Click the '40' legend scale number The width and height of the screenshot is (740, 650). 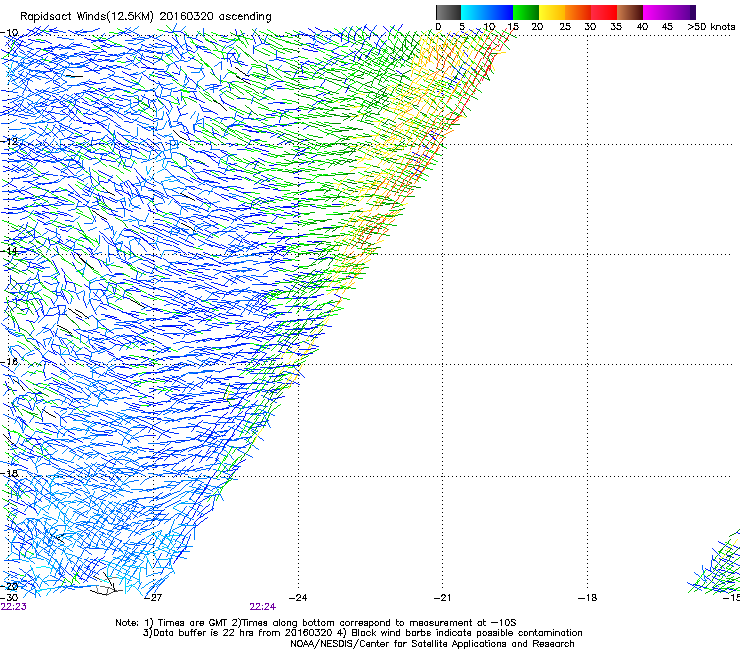pos(642,27)
